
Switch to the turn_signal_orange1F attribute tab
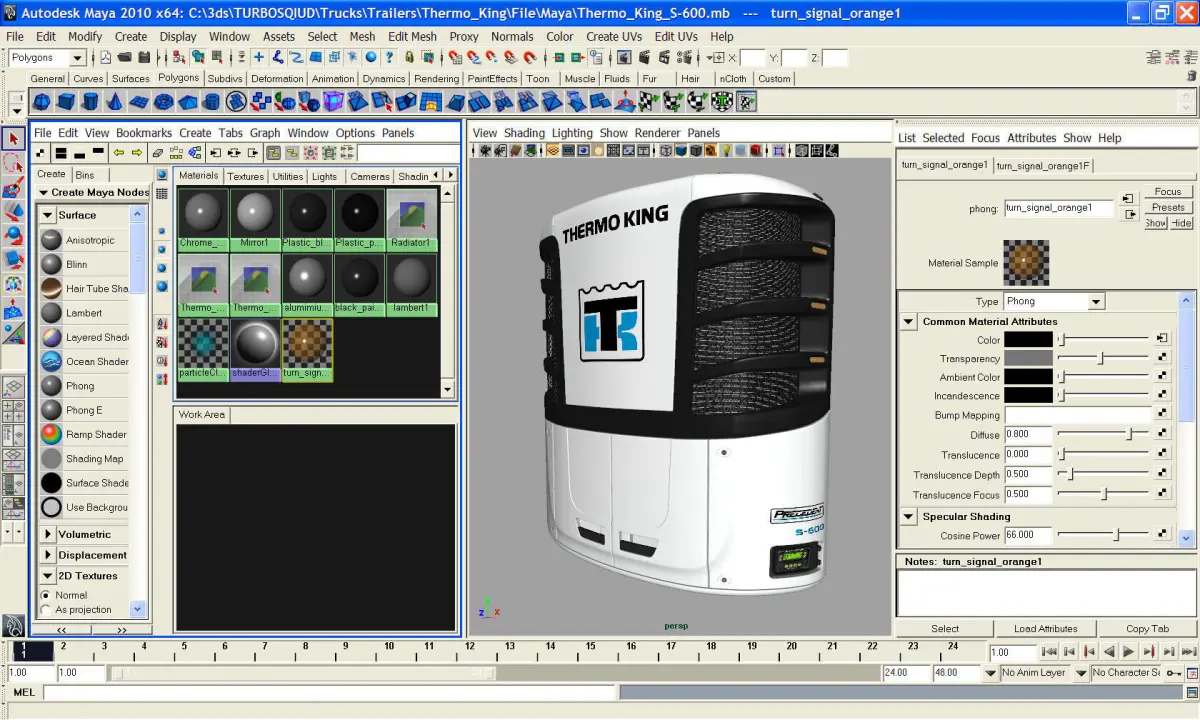pos(1043,165)
